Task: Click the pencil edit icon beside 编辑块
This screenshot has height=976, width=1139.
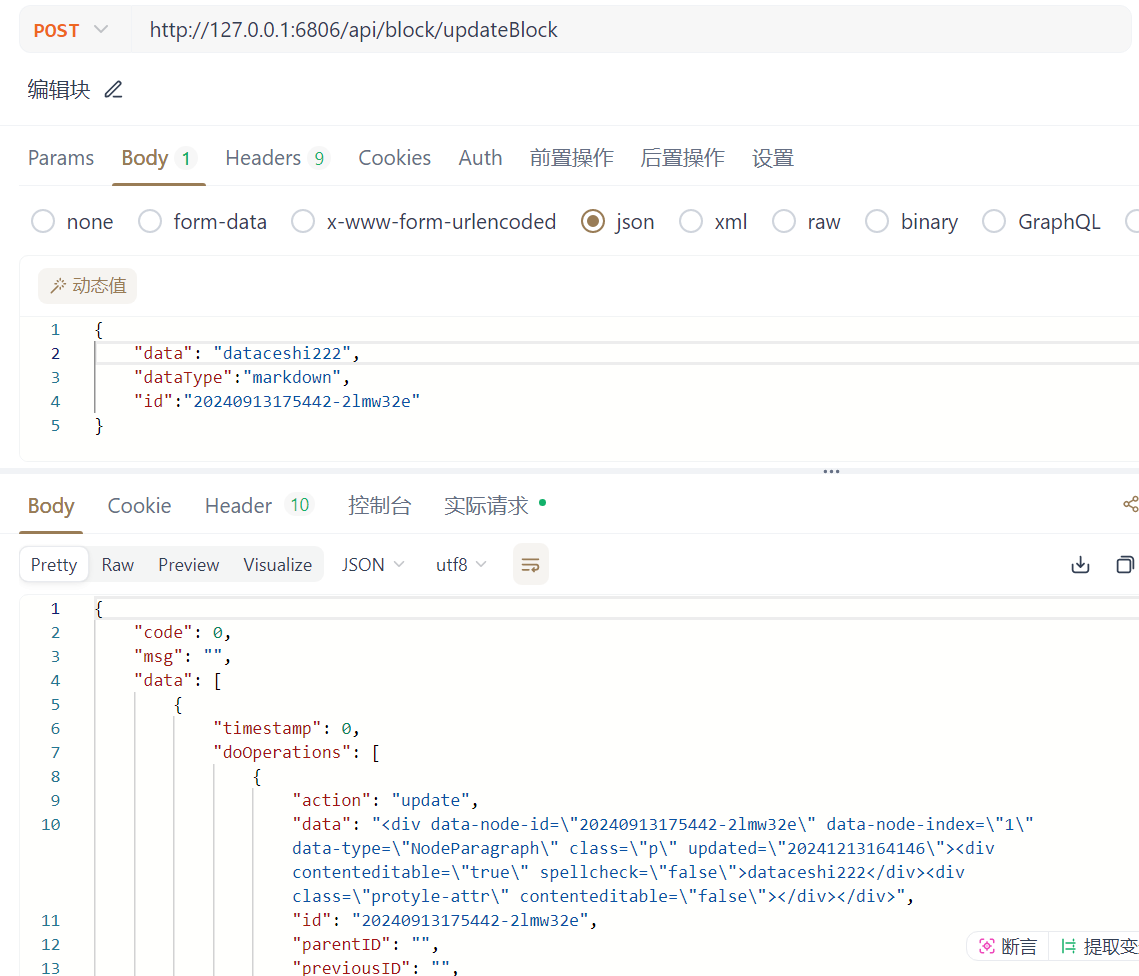Action: pyautogui.click(x=114, y=90)
